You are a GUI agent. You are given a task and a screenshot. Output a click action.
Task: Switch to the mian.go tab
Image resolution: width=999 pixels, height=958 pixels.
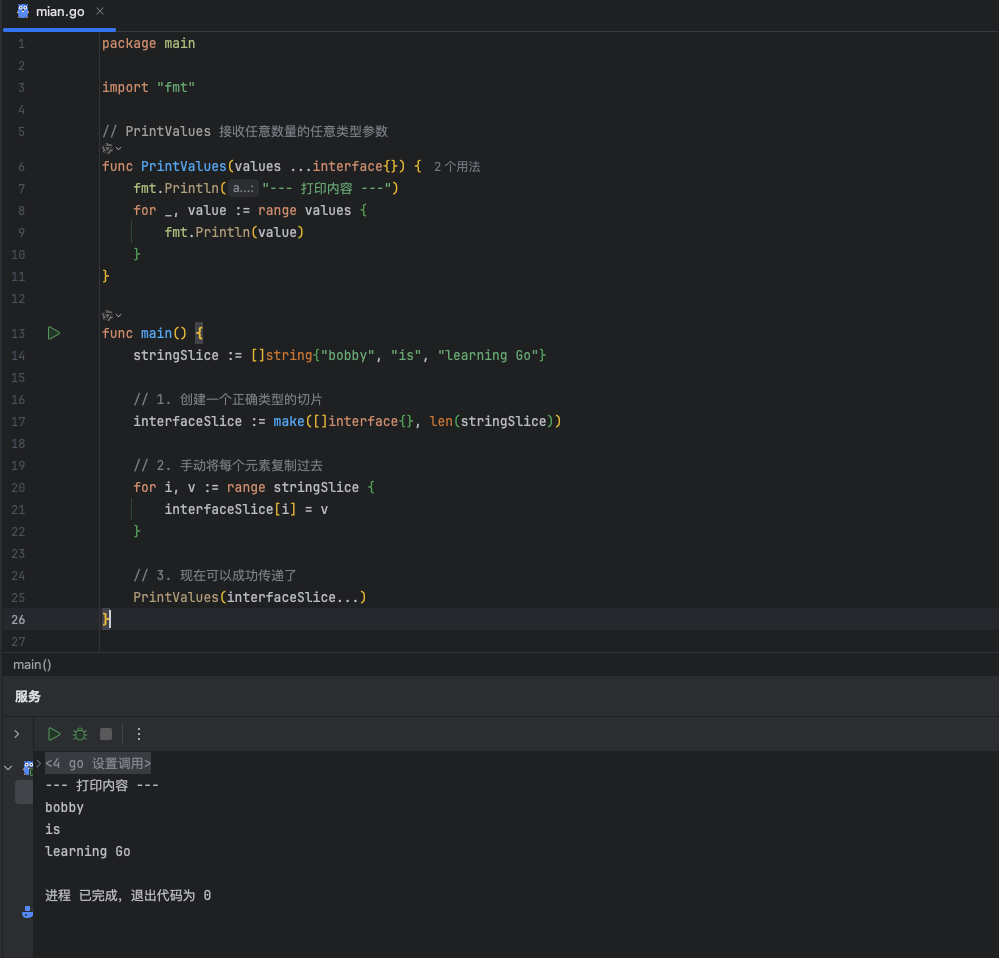[x=60, y=11]
